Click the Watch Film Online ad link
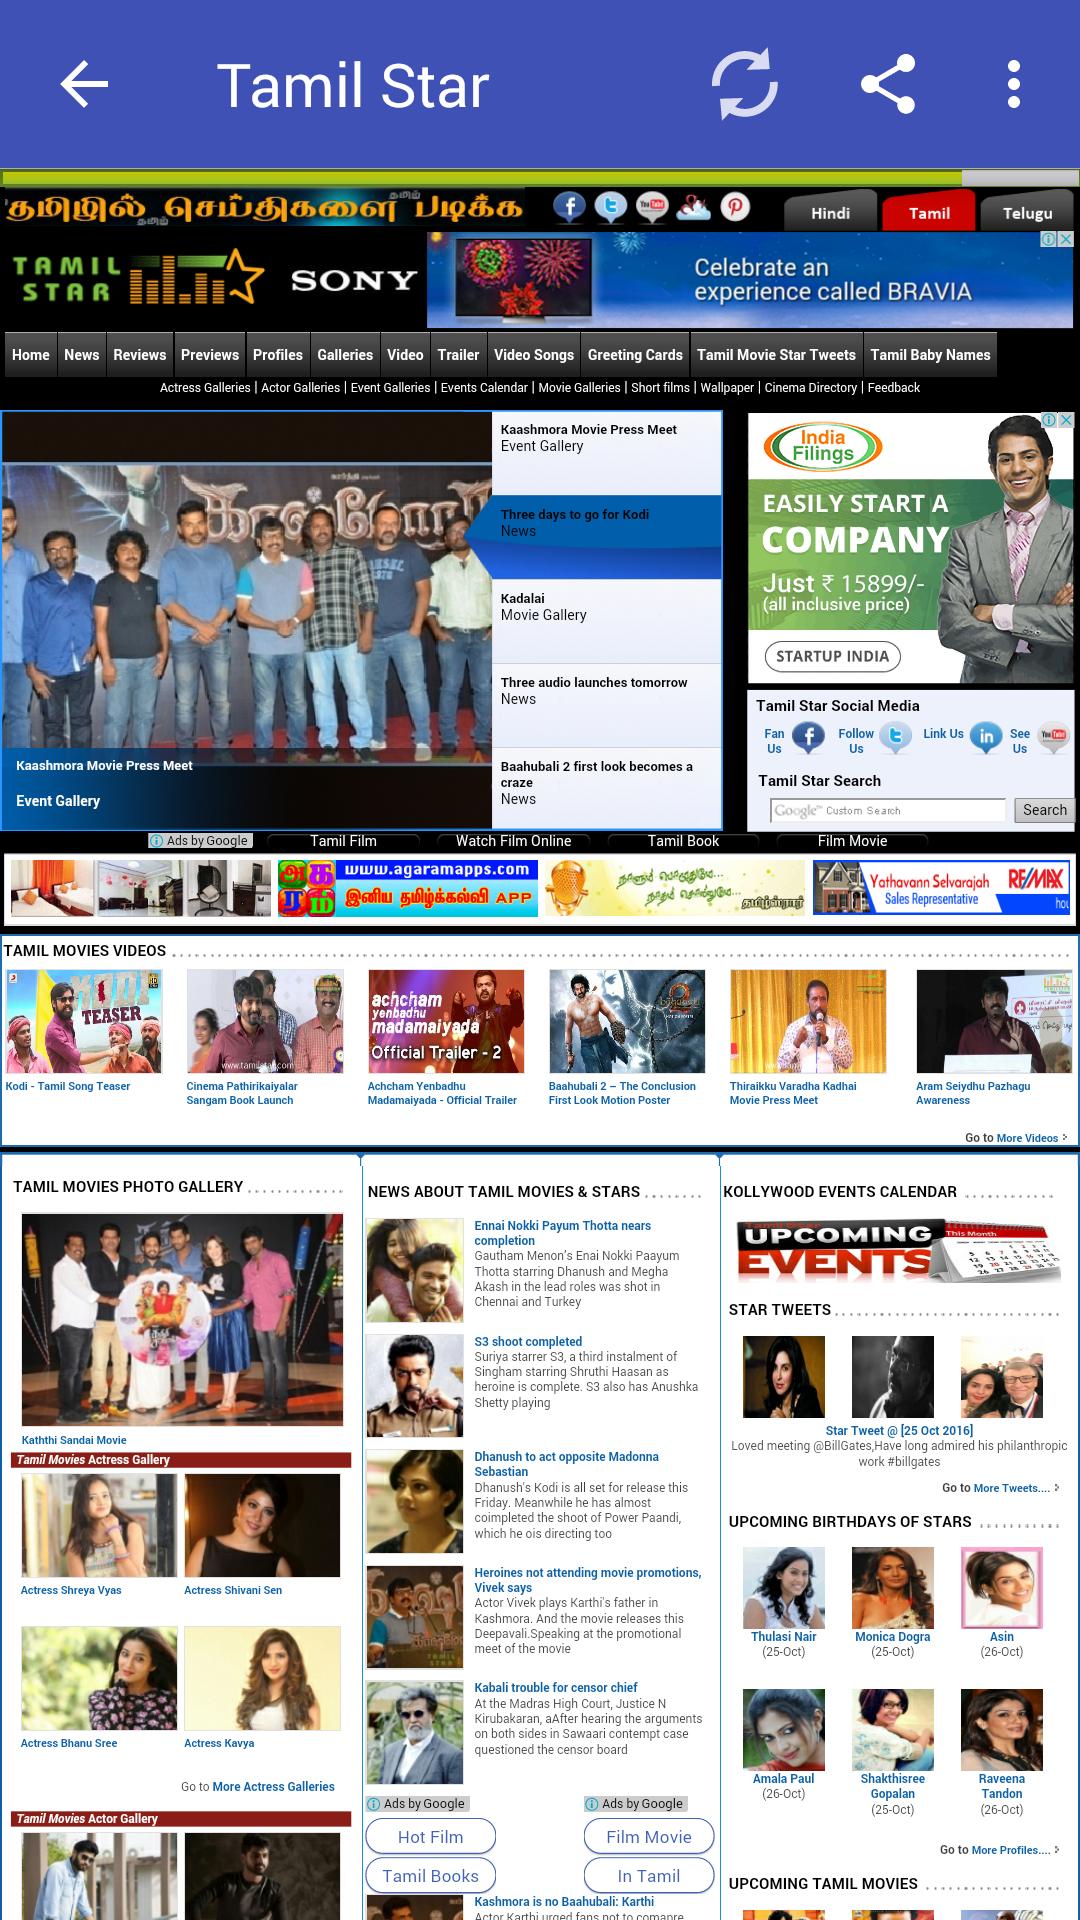The width and height of the screenshot is (1080, 1920). click(x=513, y=841)
